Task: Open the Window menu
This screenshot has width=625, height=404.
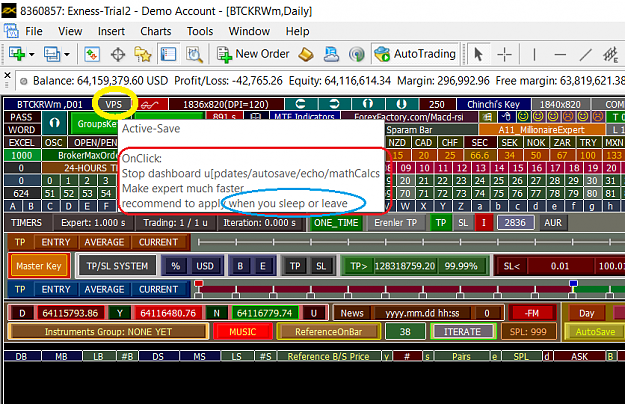Action: [249, 31]
